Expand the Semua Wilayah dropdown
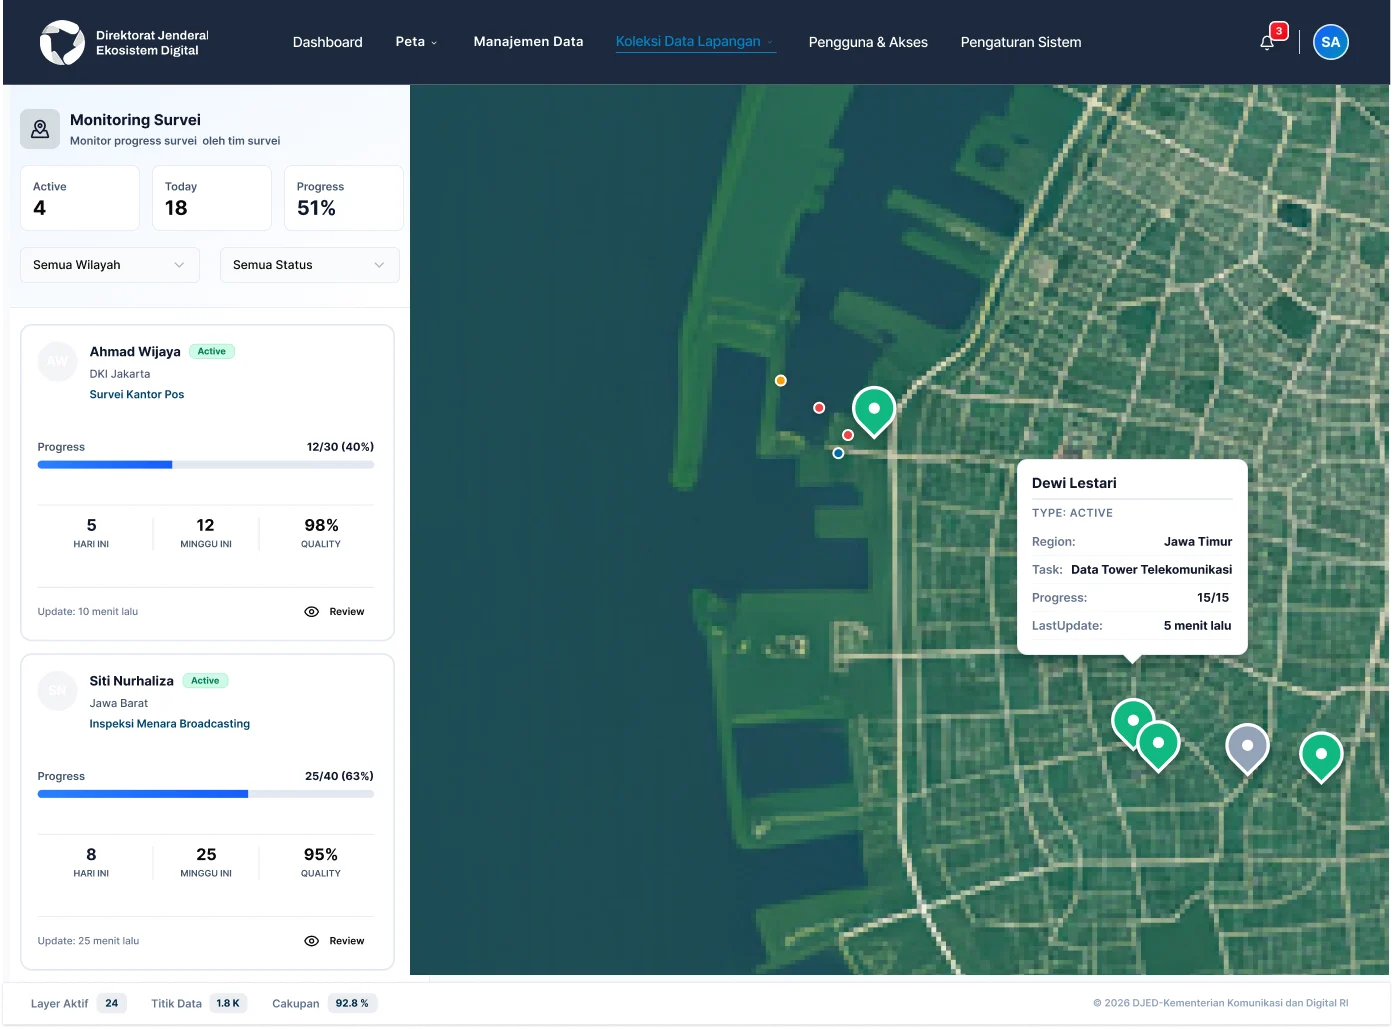The height and width of the screenshot is (1029, 1394). tap(110, 265)
